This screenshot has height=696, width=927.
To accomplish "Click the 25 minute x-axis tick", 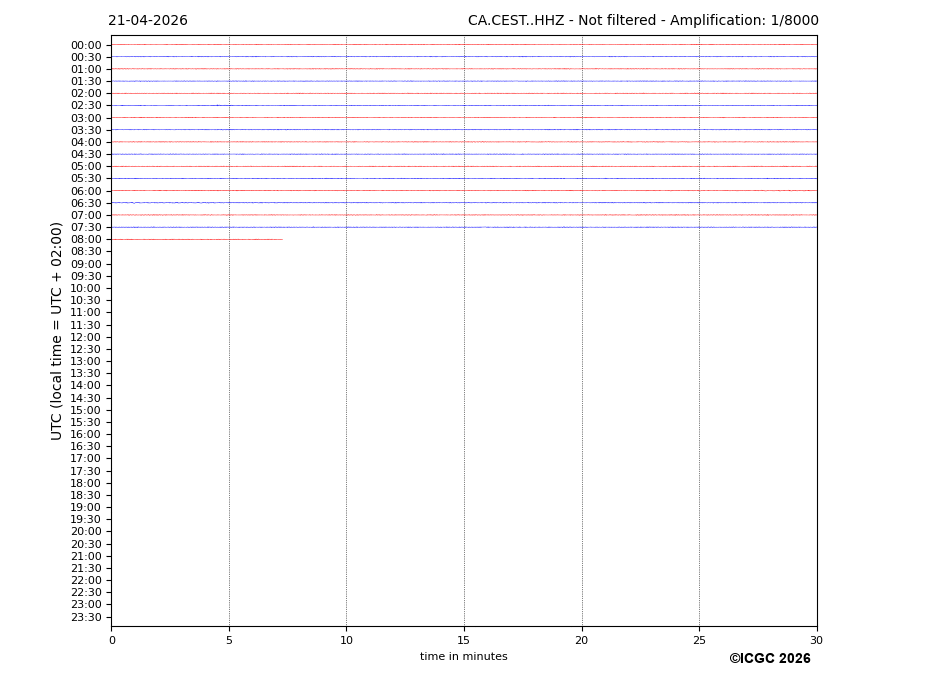I will (699, 640).
